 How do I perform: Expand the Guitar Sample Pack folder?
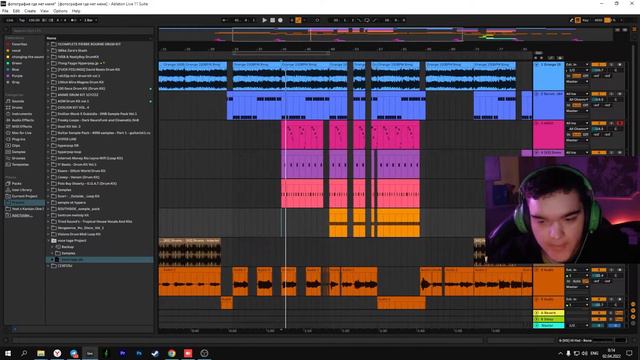(48, 133)
